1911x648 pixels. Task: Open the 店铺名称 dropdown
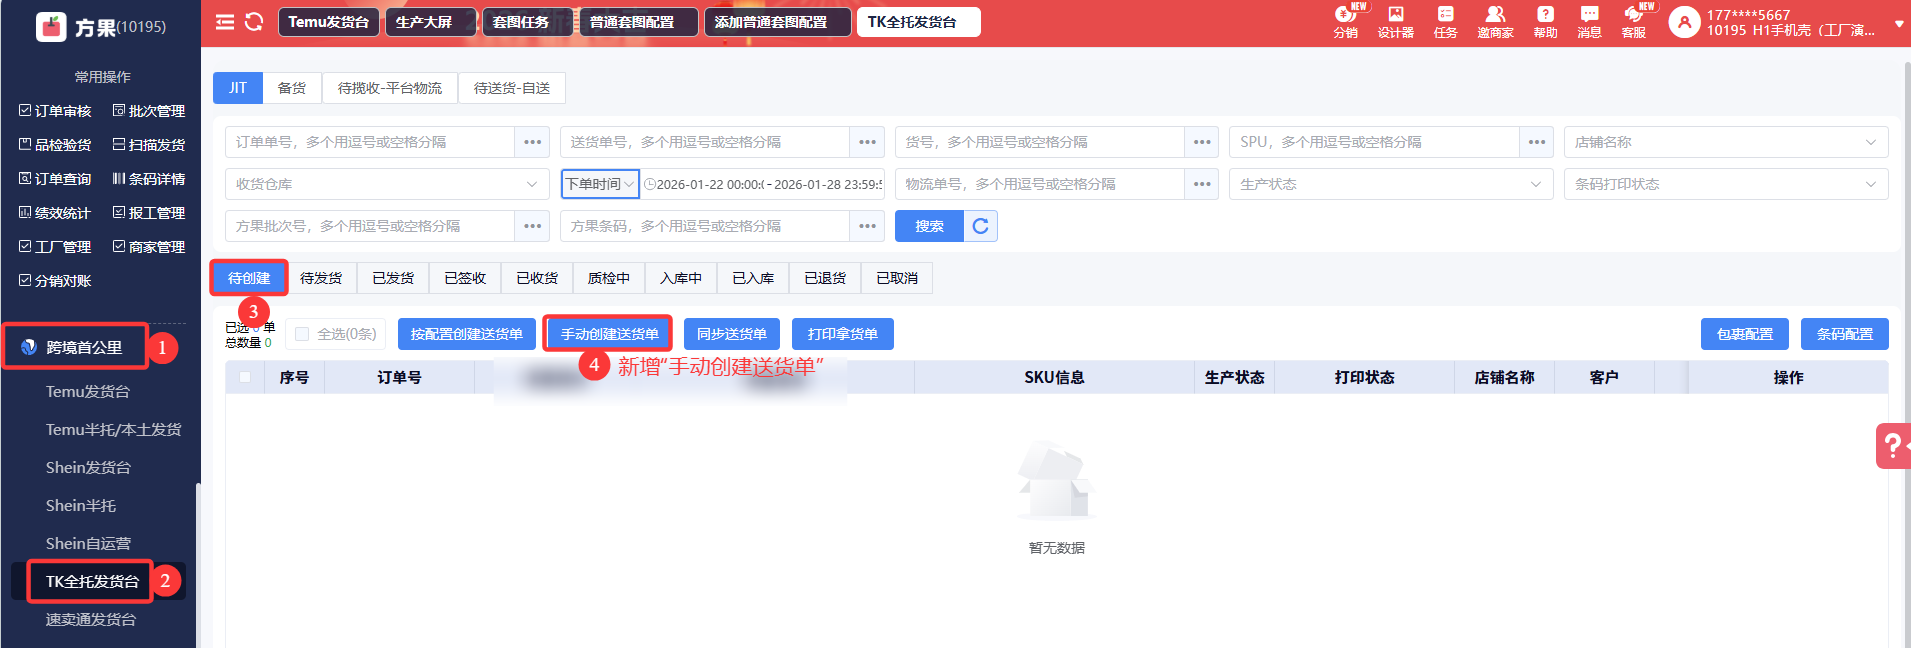1726,142
